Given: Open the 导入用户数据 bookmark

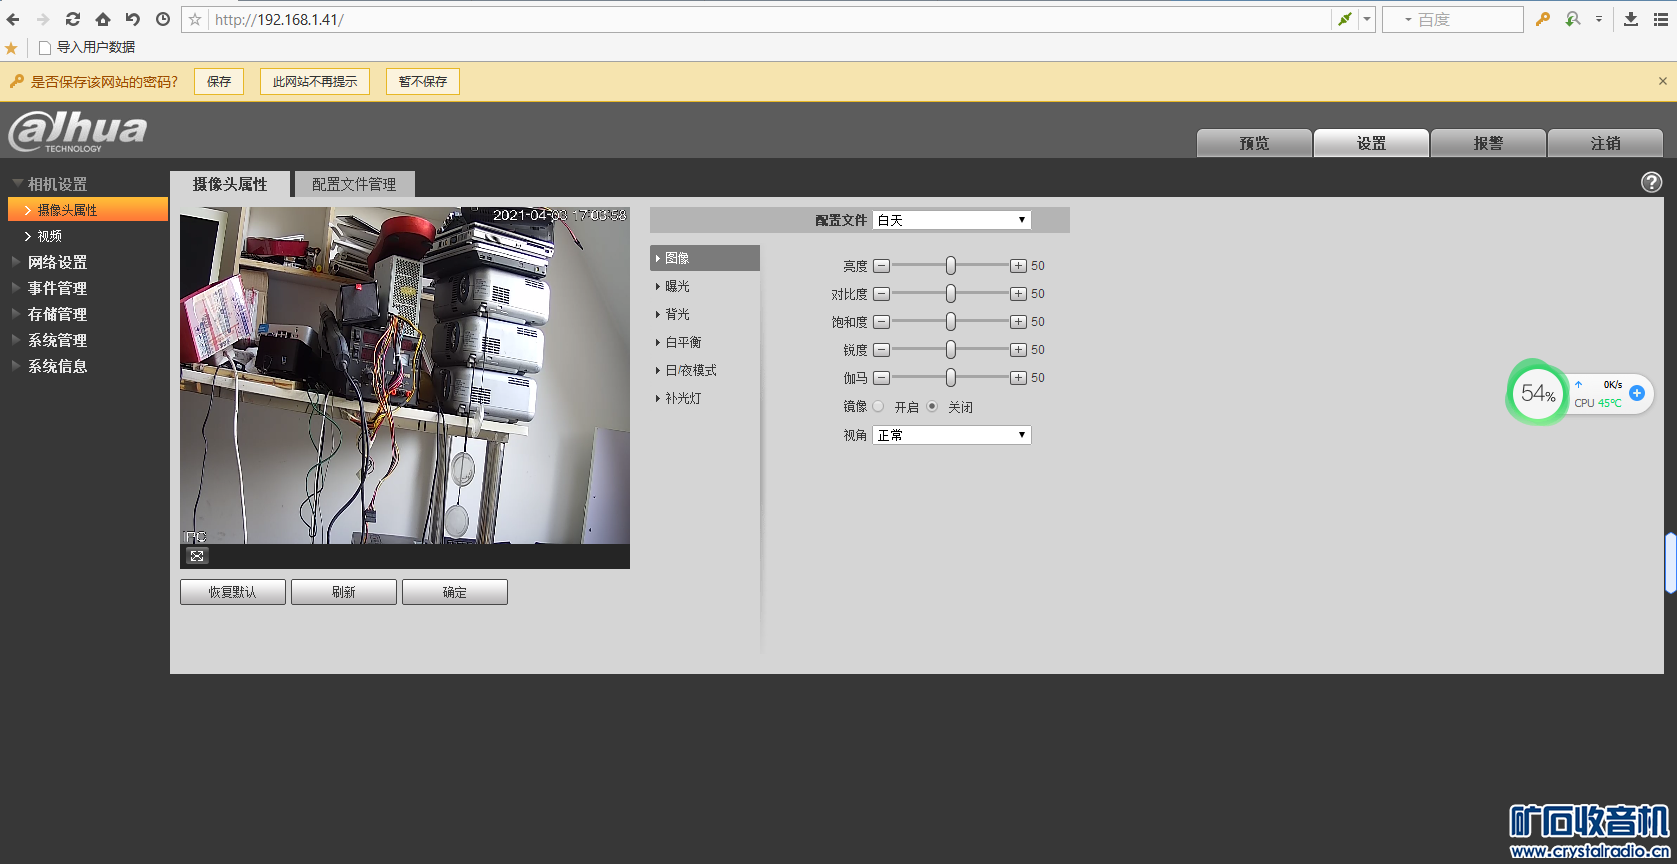Looking at the screenshot, I should (x=87, y=47).
